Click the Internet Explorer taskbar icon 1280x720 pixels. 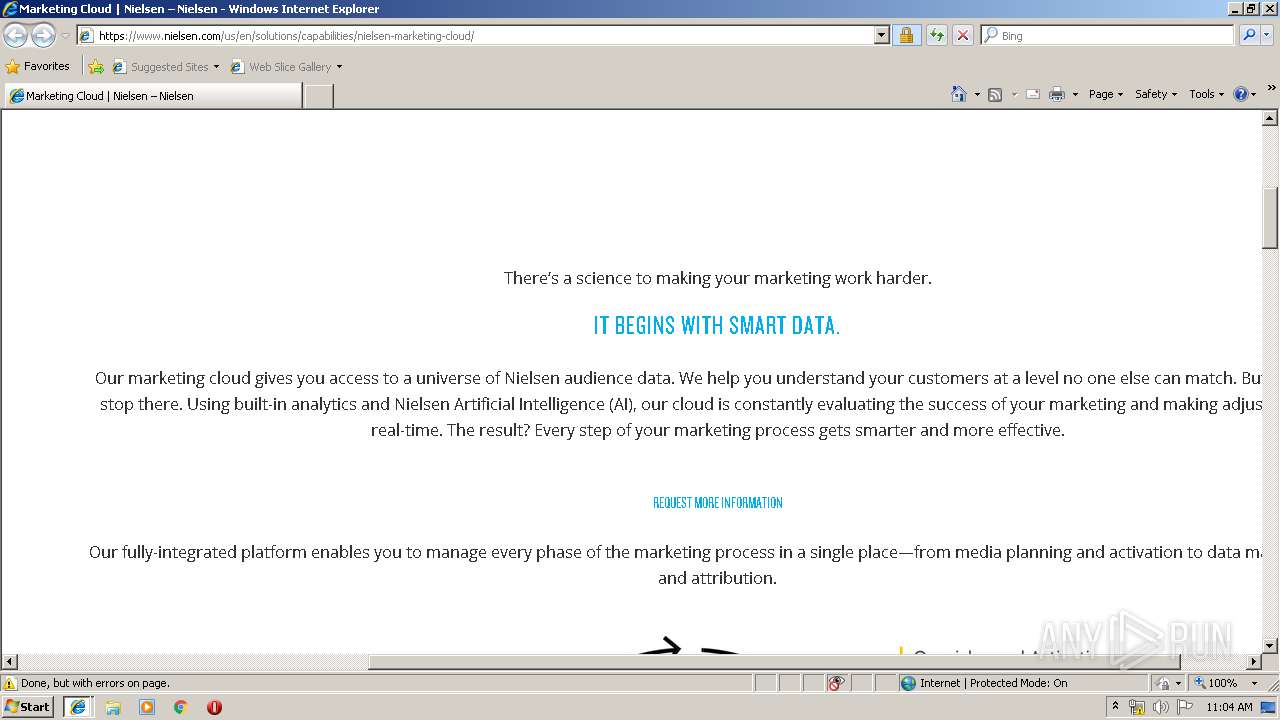pyautogui.click(x=78, y=707)
